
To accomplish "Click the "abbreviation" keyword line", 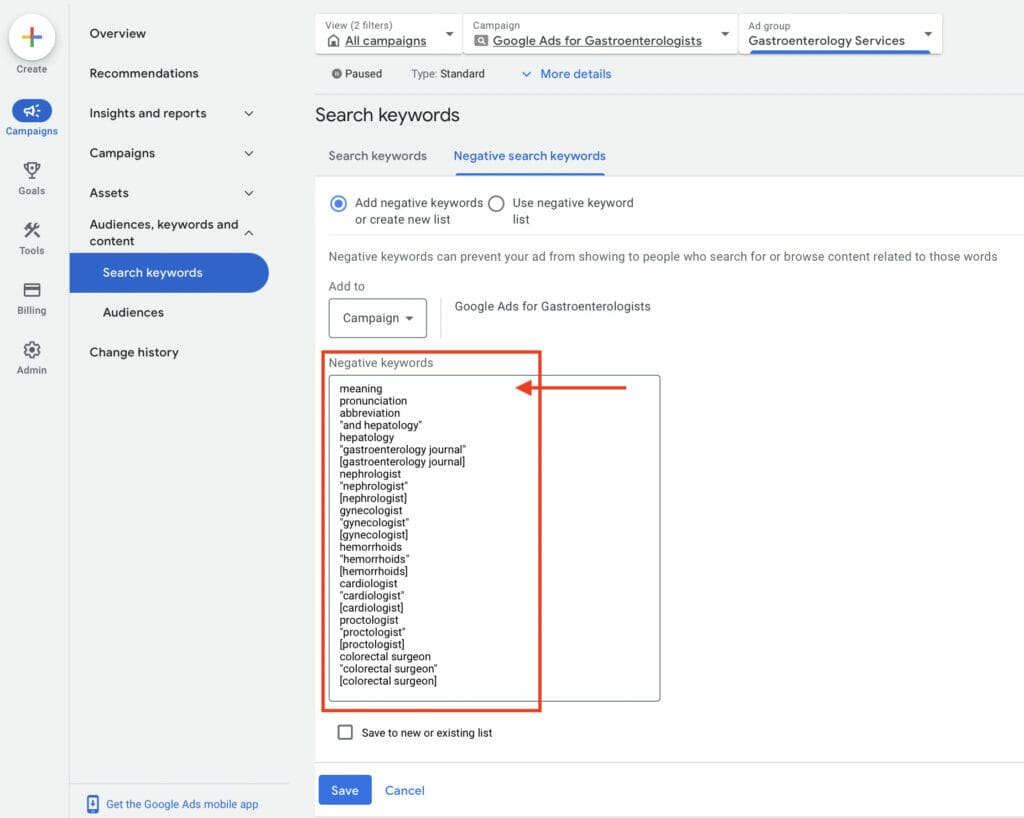I will (370, 413).
